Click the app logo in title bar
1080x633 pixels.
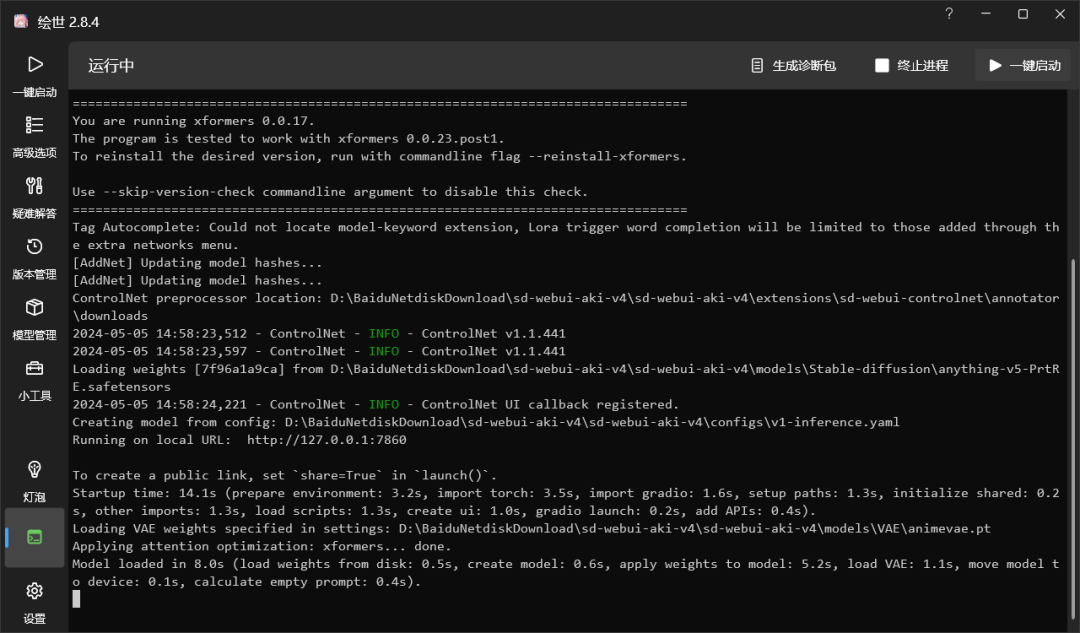tap(20, 21)
